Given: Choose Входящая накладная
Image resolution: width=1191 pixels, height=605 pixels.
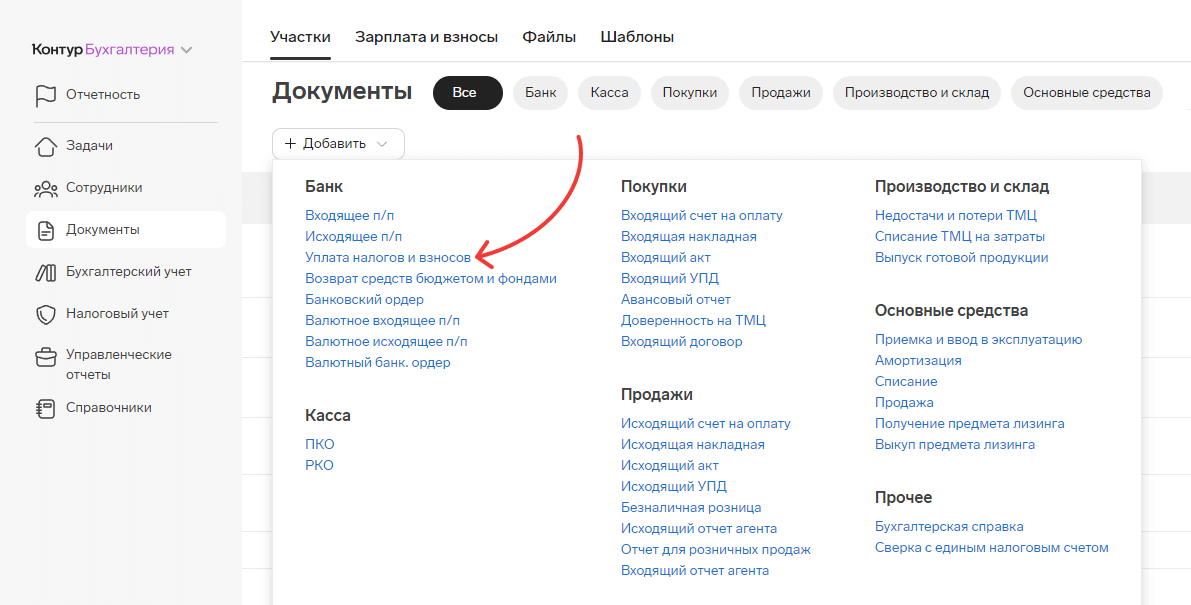Looking at the screenshot, I should click(x=689, y=237).
